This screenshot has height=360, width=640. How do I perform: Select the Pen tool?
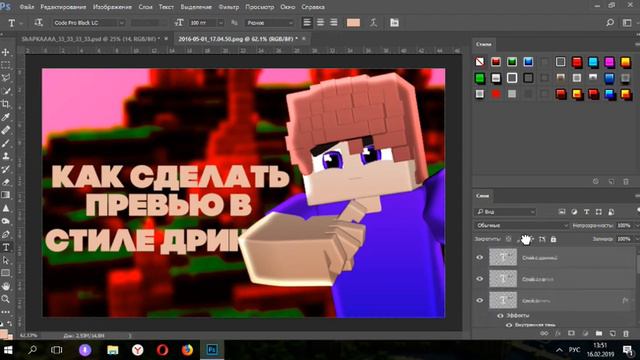click(x=6, y=234)
